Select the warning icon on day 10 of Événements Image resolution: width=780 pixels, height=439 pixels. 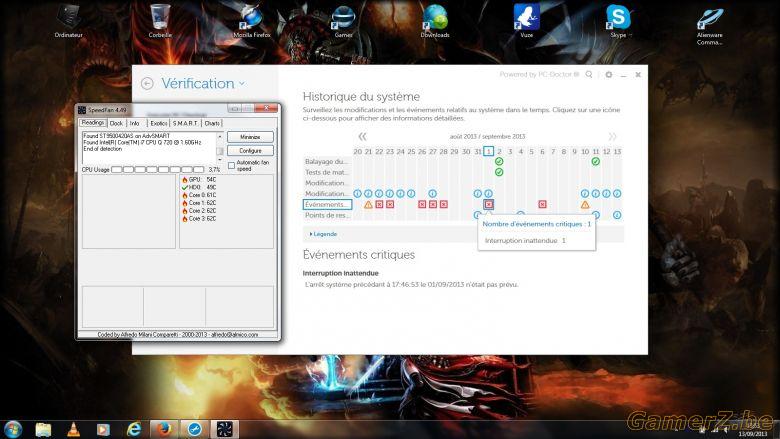pyautogui.click(x=585, y=204)
